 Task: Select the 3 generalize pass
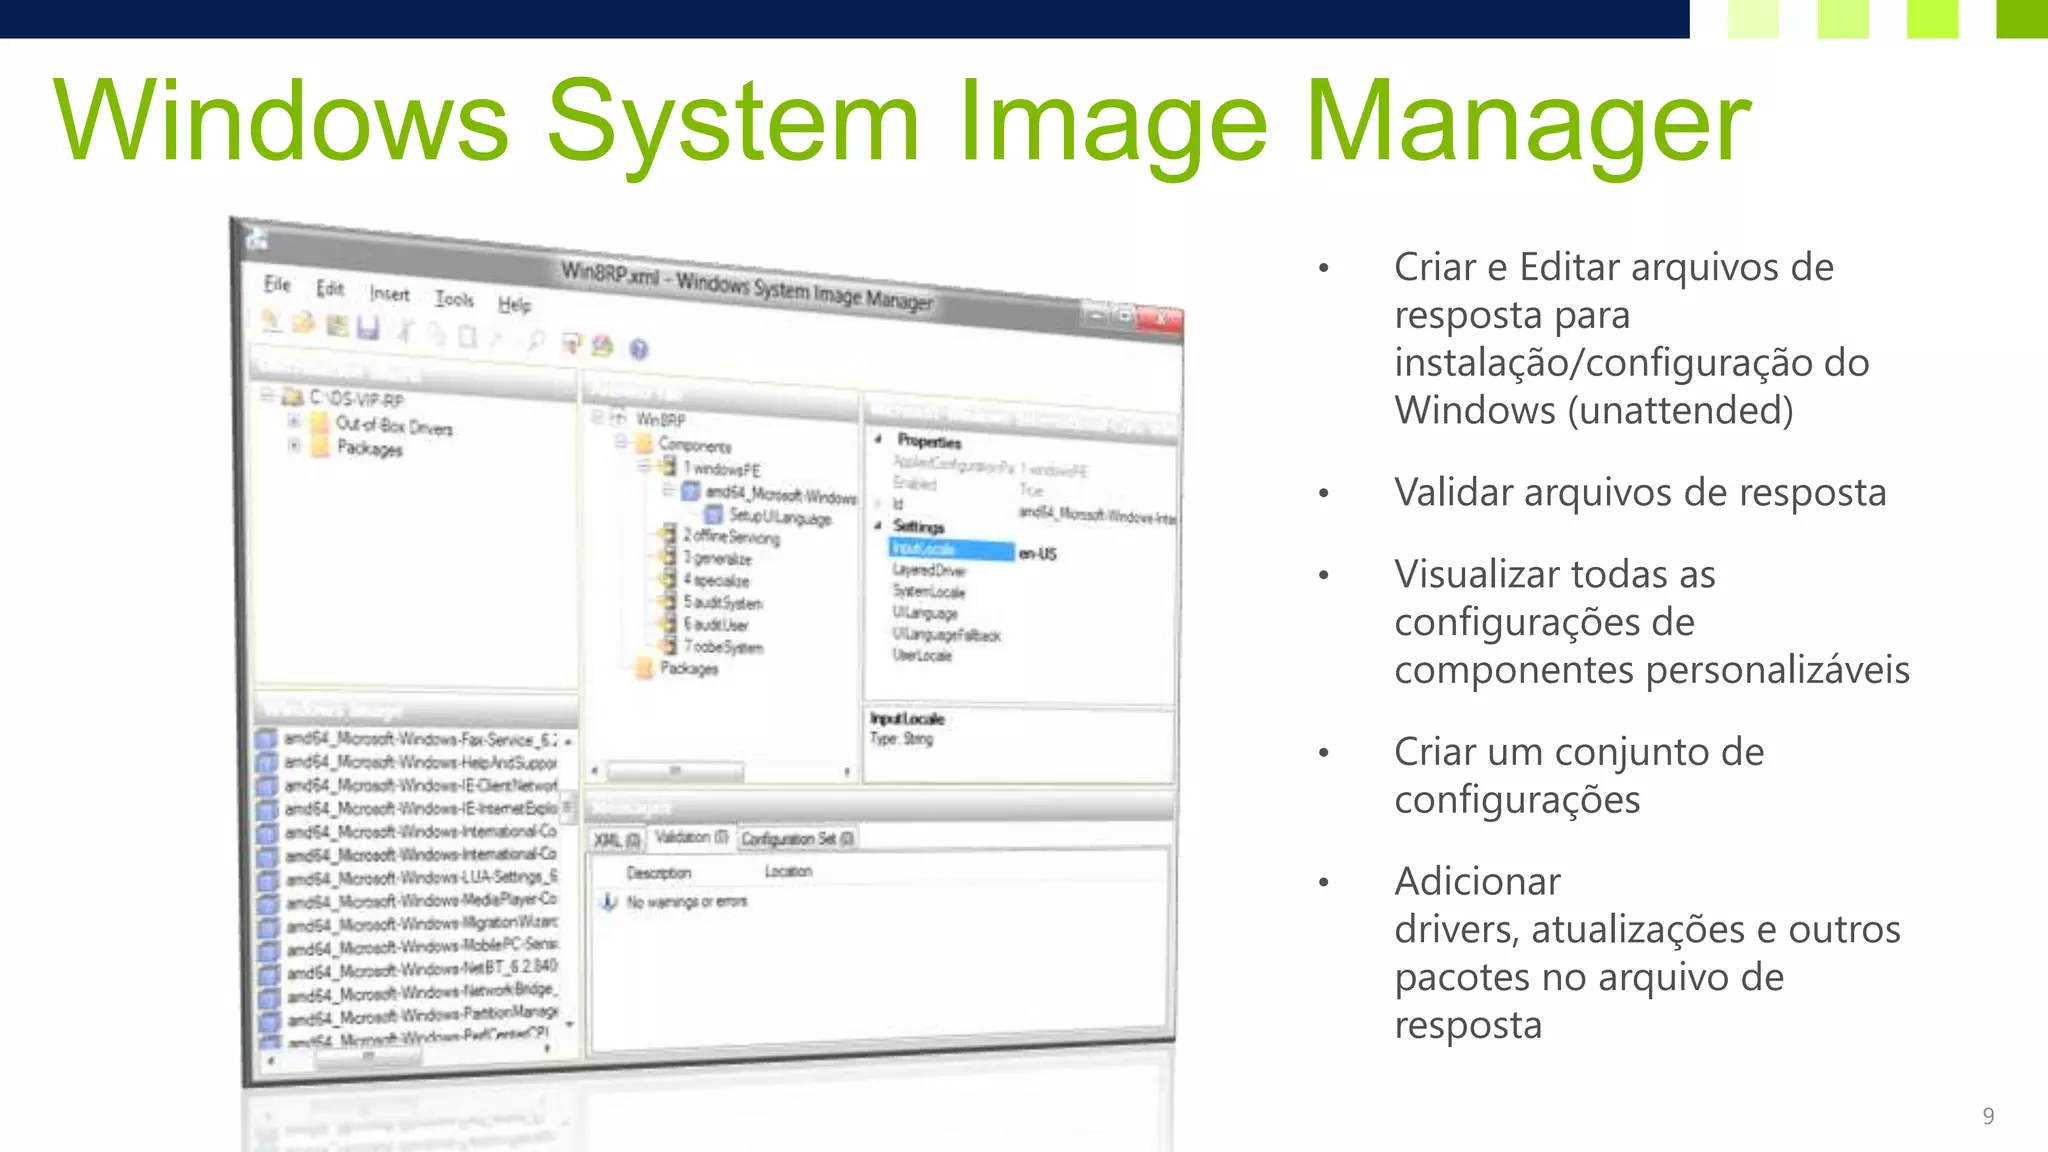718,558
